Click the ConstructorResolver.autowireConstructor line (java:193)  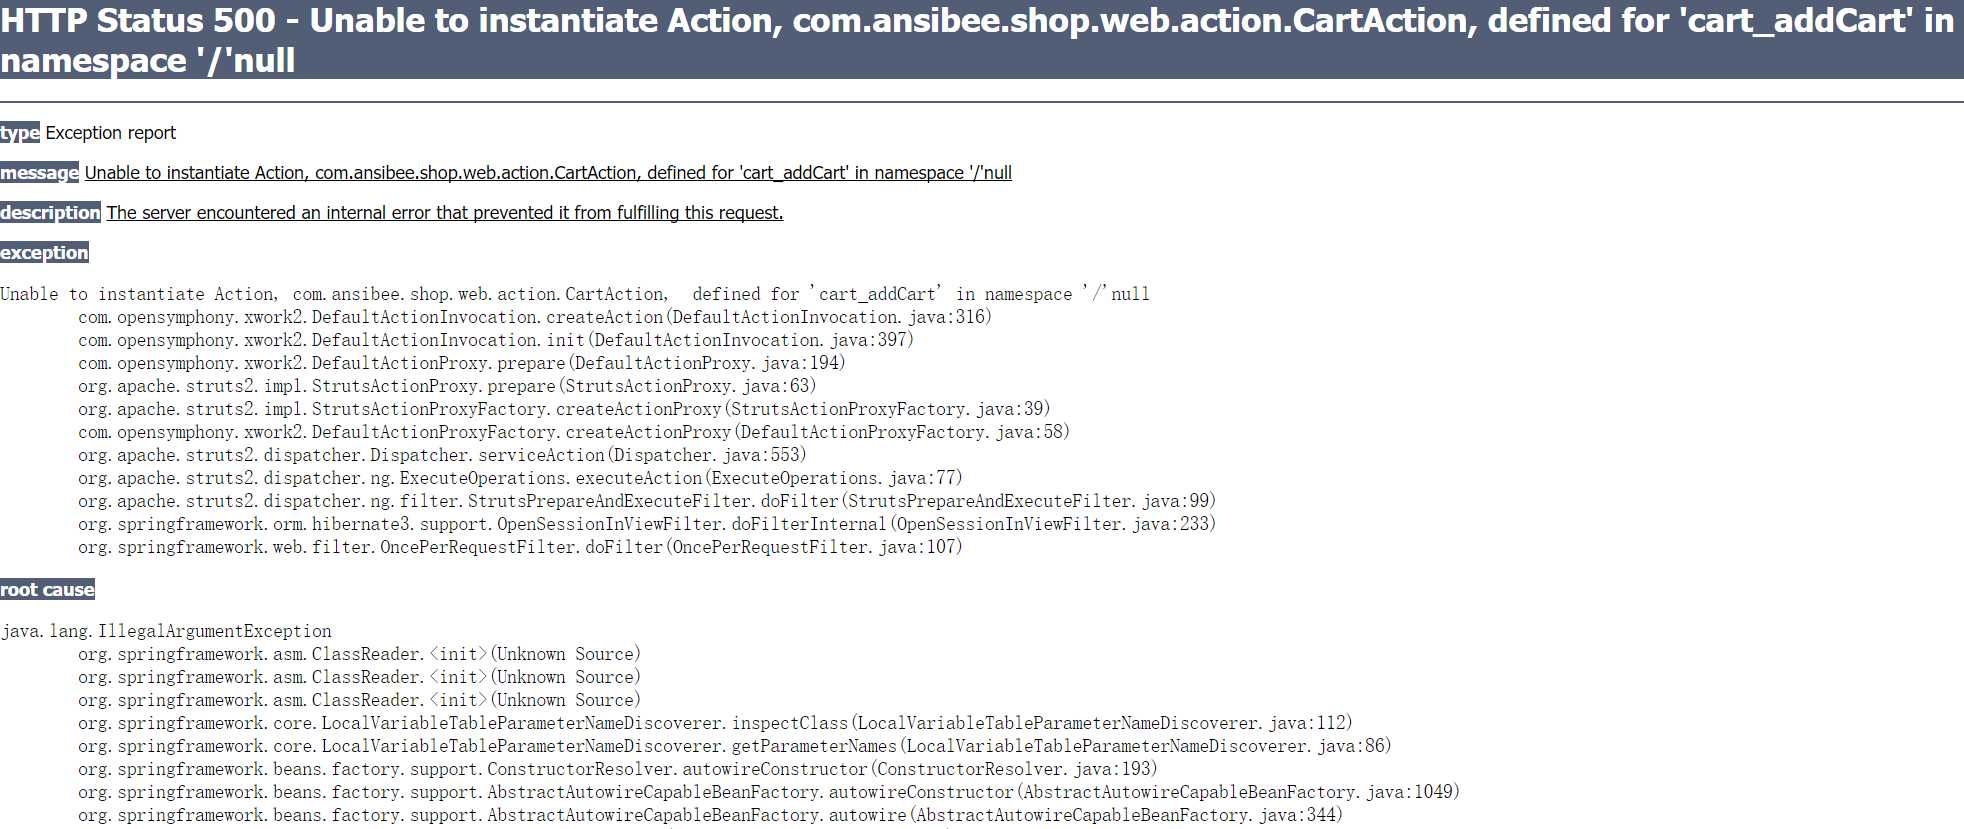[x=617, y=769]
